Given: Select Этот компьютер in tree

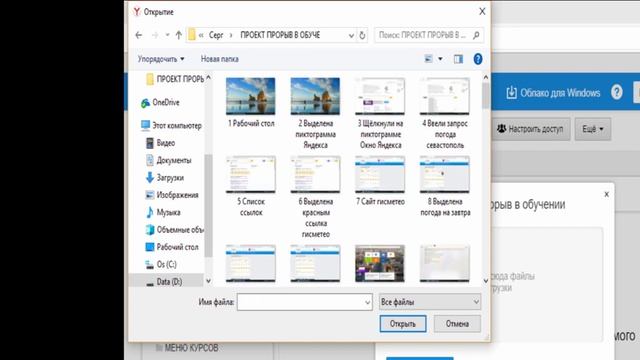Looking at the screenshot, I should click(x=171, y=126).
